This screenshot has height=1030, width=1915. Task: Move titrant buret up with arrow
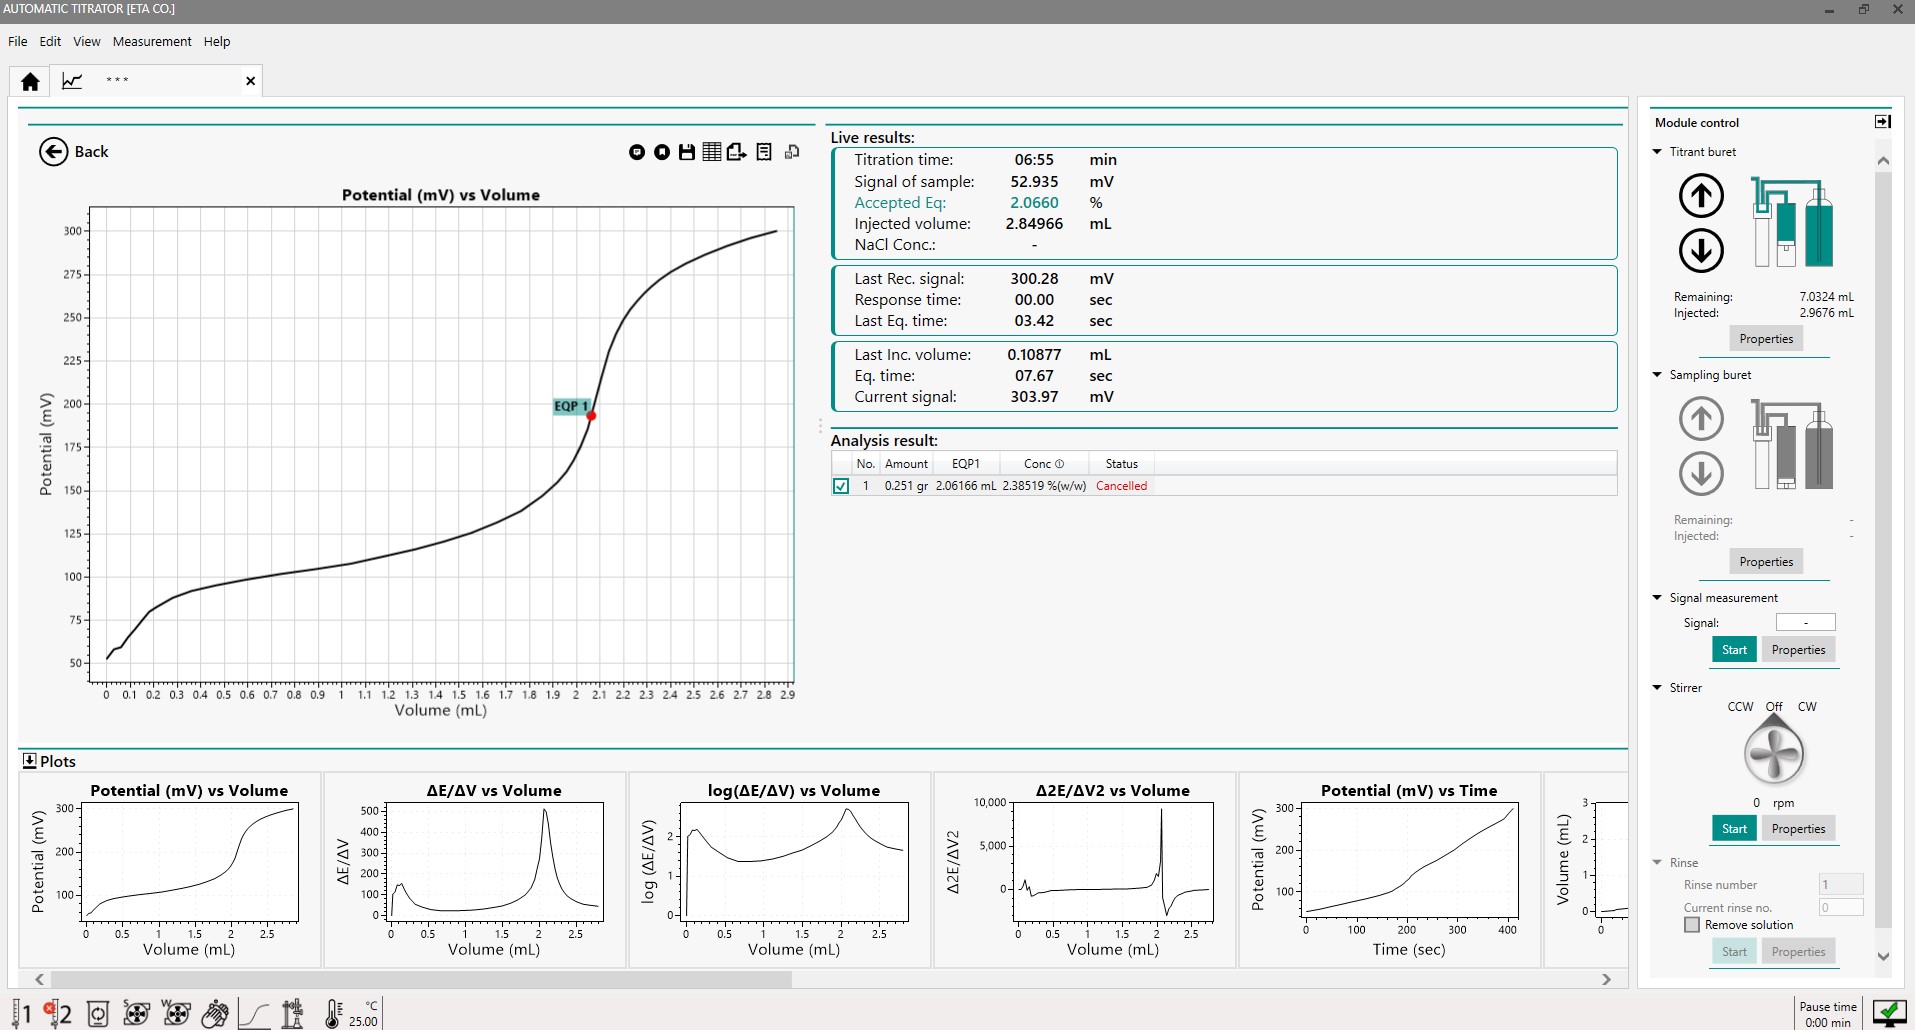tap(1700, 195)
